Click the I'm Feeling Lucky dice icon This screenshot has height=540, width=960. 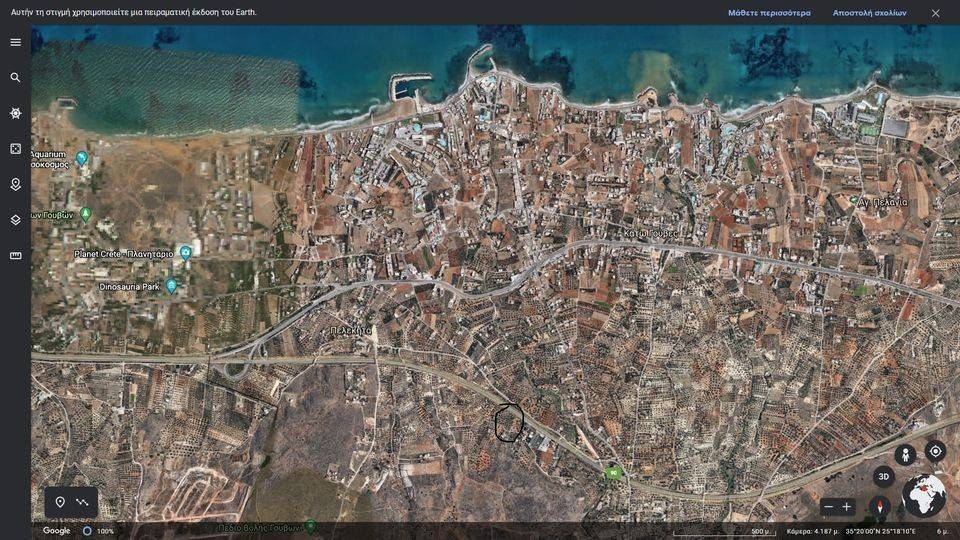click(x=15, y=149)
